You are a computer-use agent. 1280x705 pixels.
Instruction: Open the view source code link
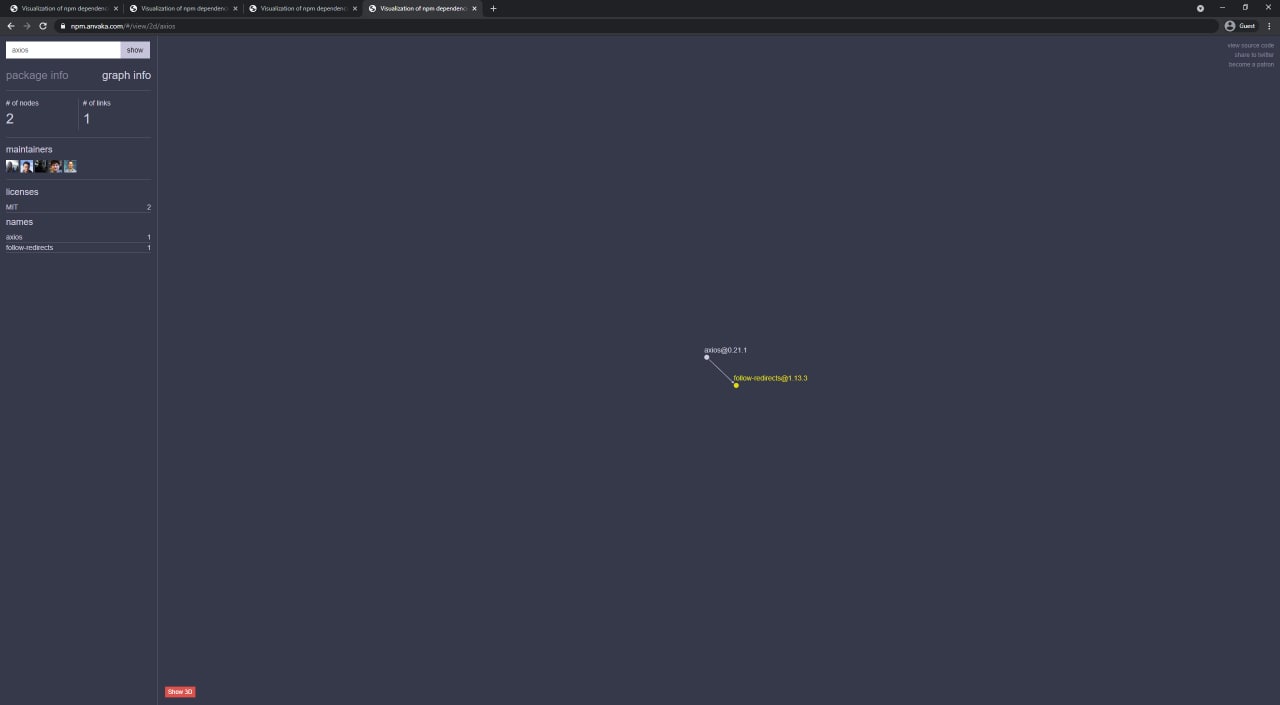[x=1251, y=45]
